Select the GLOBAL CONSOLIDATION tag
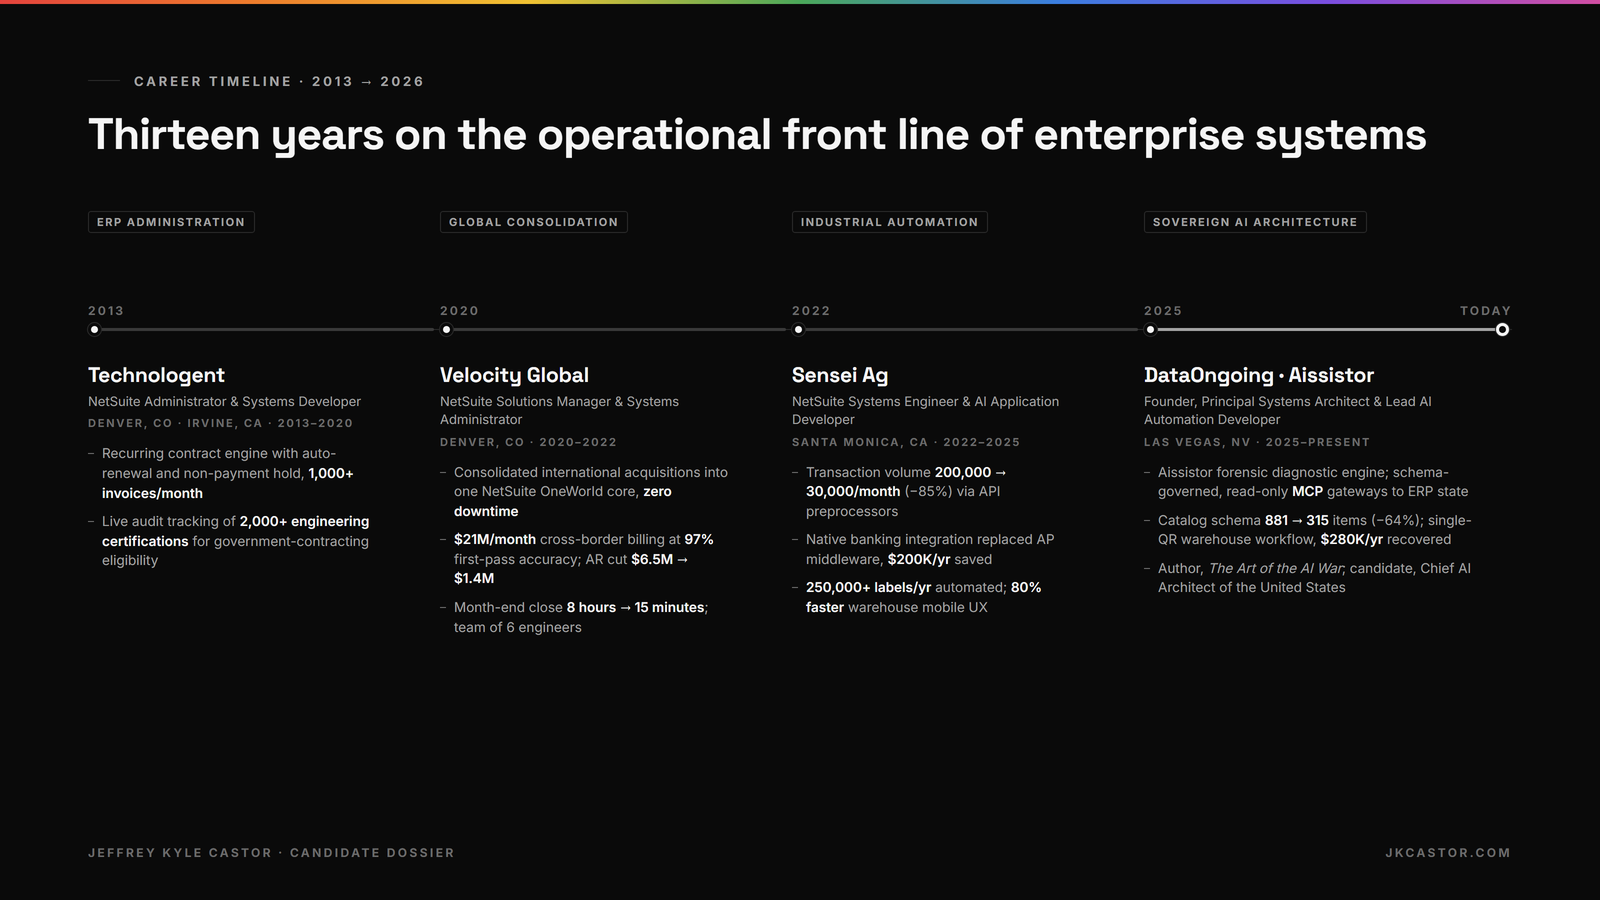The width and height of the screenshot is (1600, 900). coord(533,222)
